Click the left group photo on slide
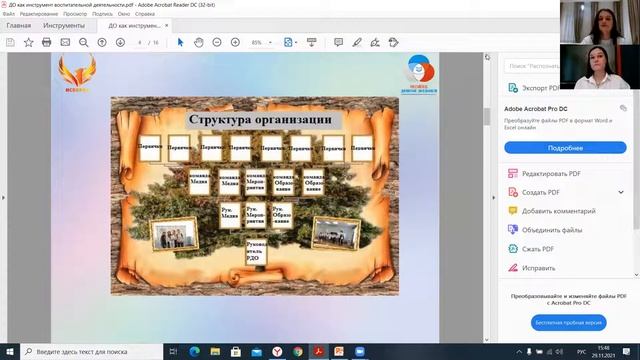 174,234
